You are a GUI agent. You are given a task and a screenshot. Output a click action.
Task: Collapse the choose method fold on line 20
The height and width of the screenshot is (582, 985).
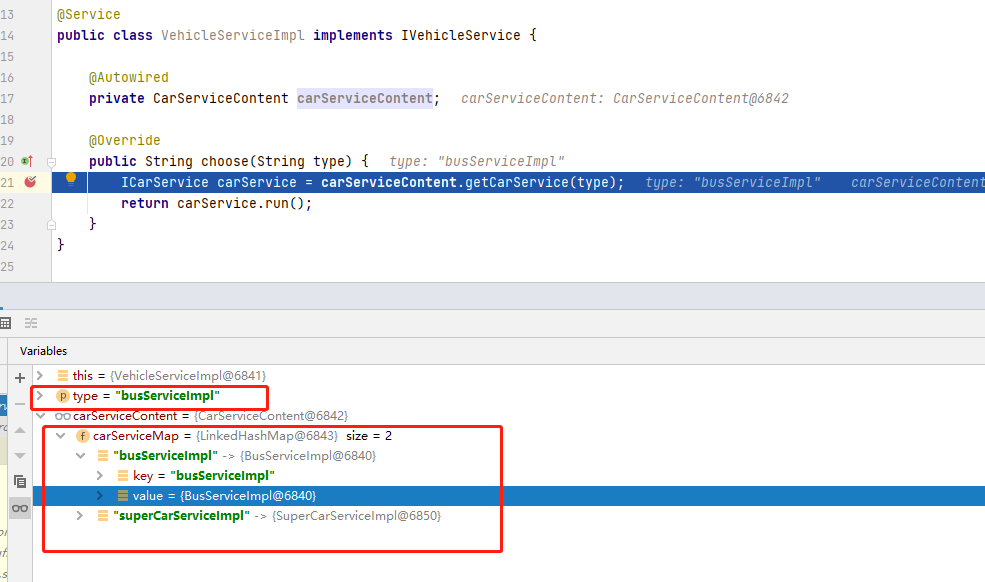point(51,161)
